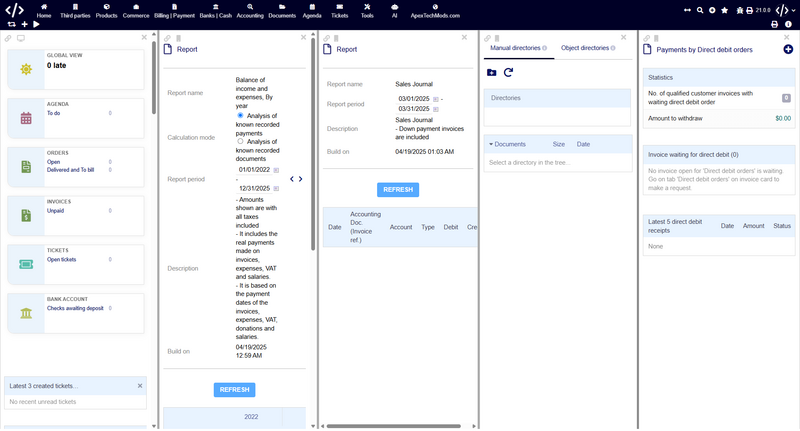Click the Accounting module icon
The image size is (800, 431).
(250, 7)
